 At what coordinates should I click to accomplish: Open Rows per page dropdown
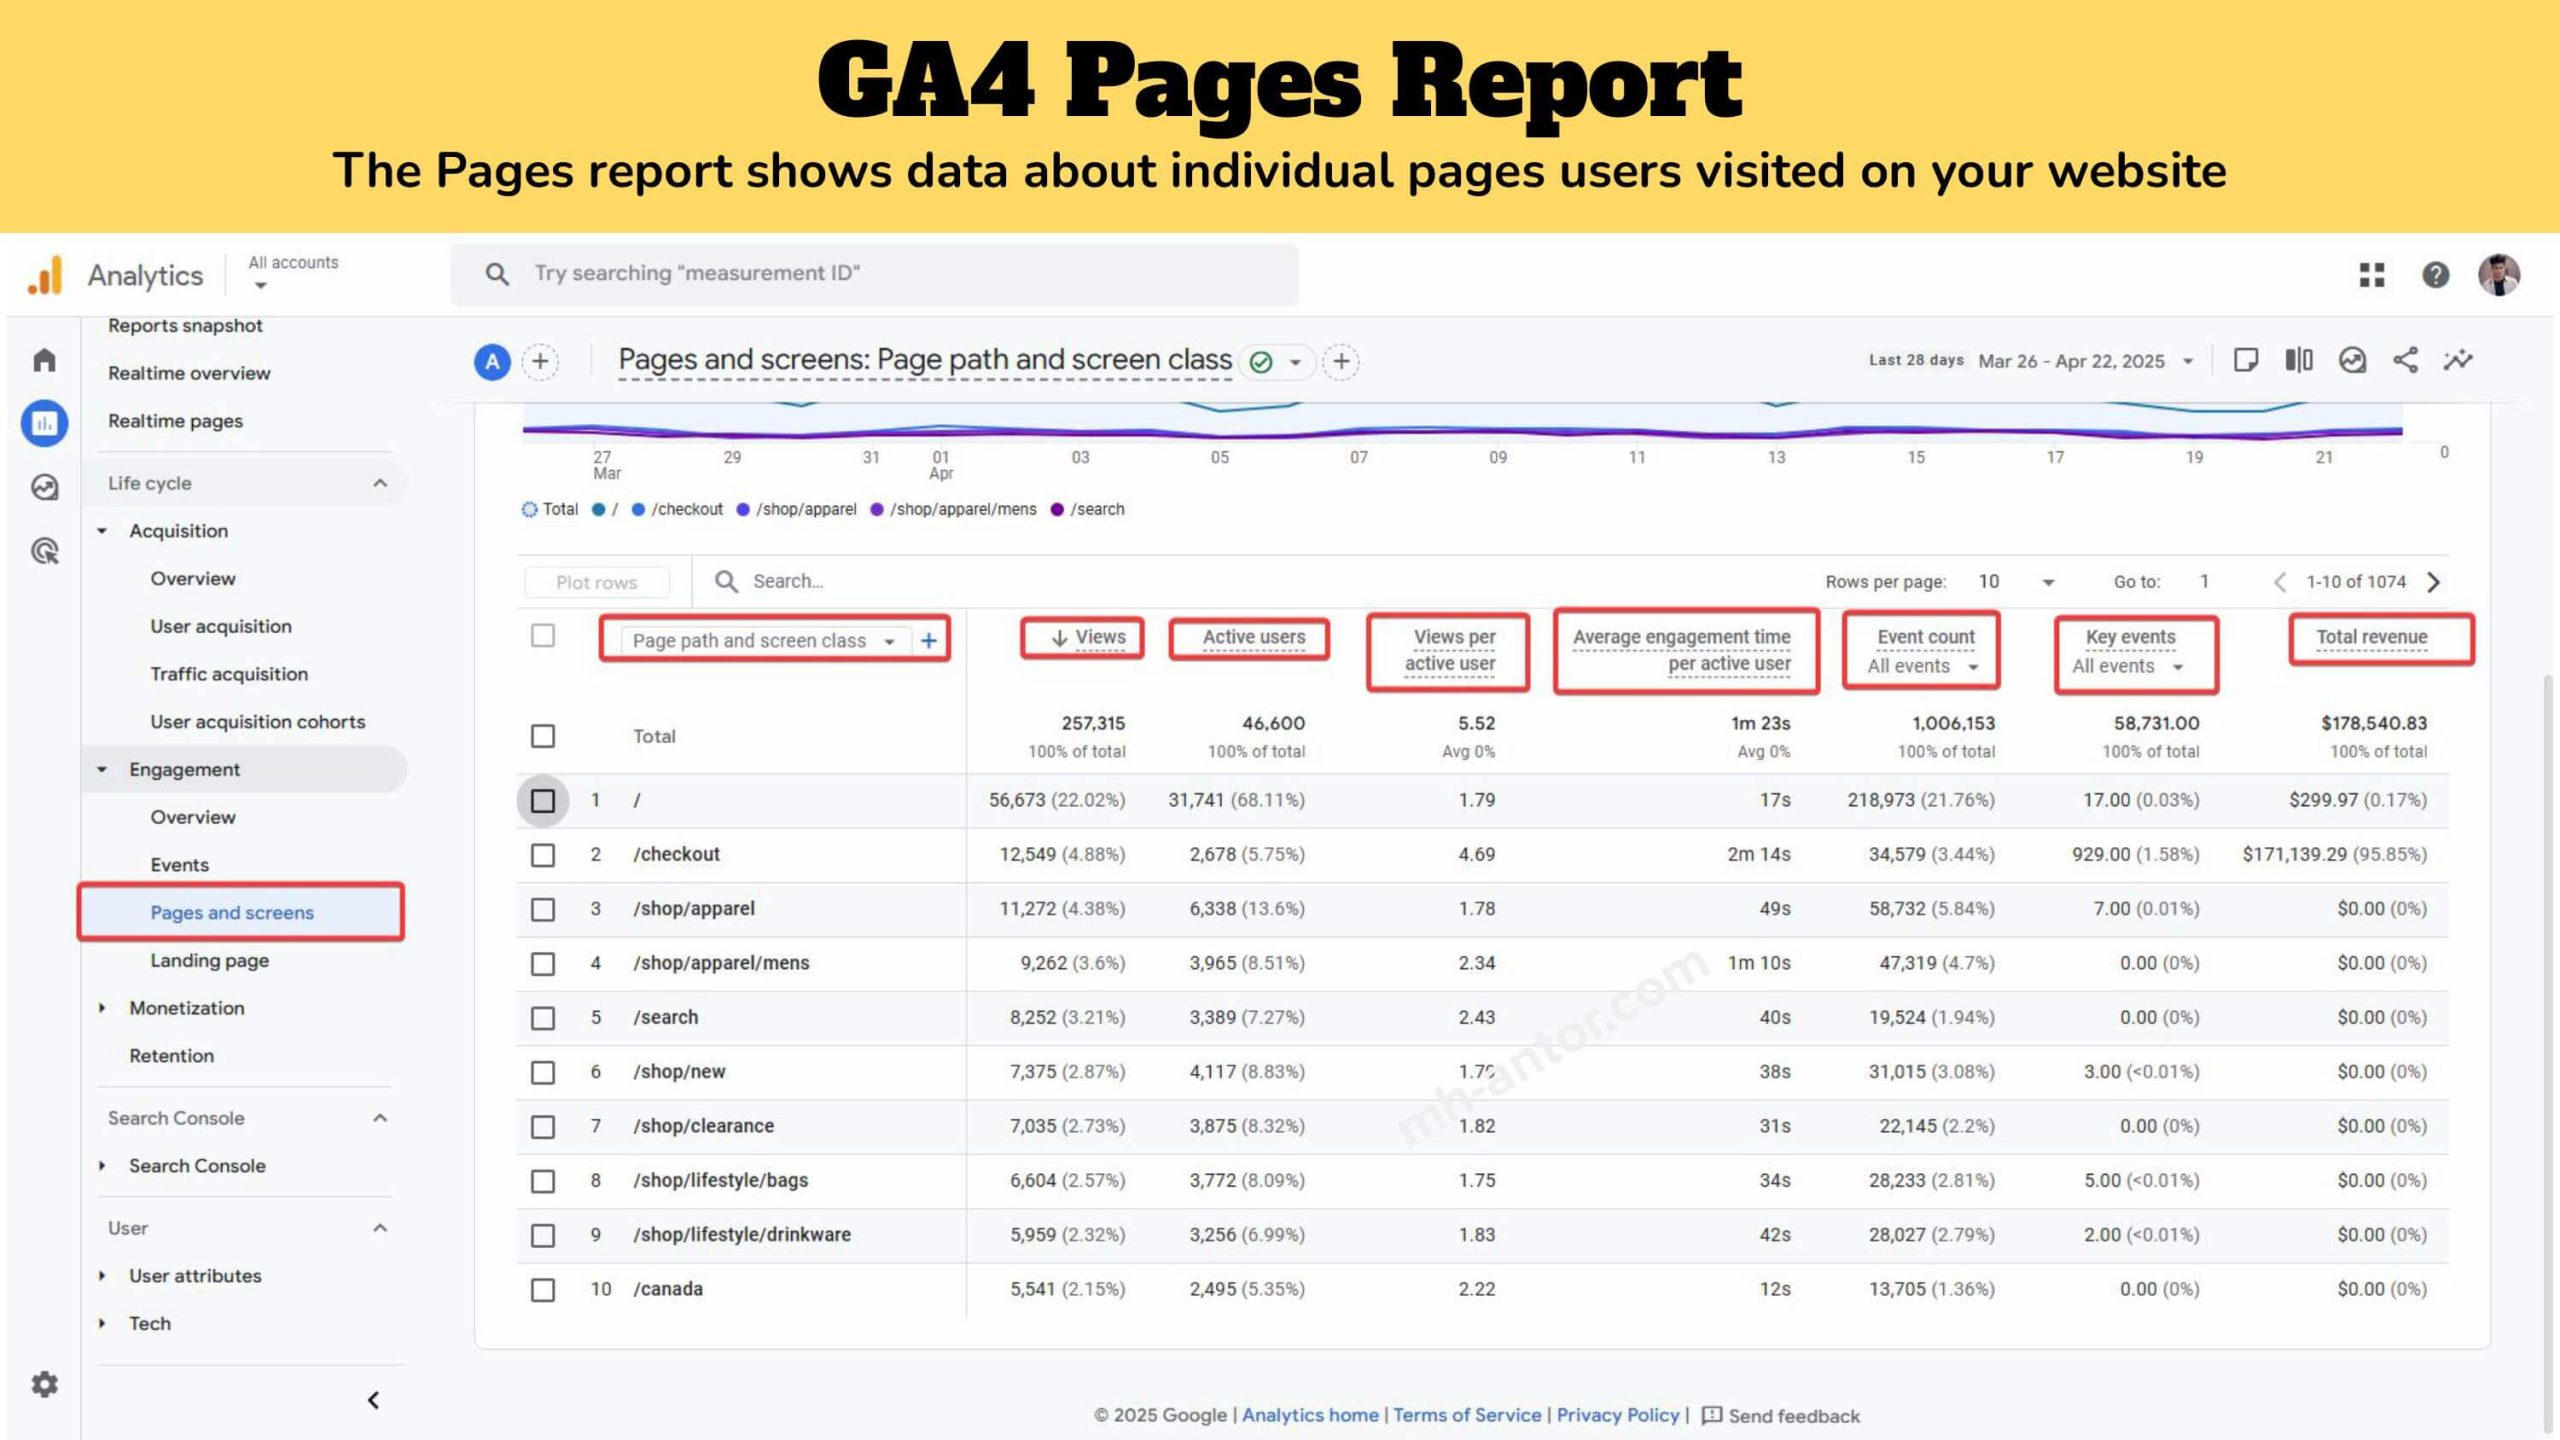coord(2018,582)
